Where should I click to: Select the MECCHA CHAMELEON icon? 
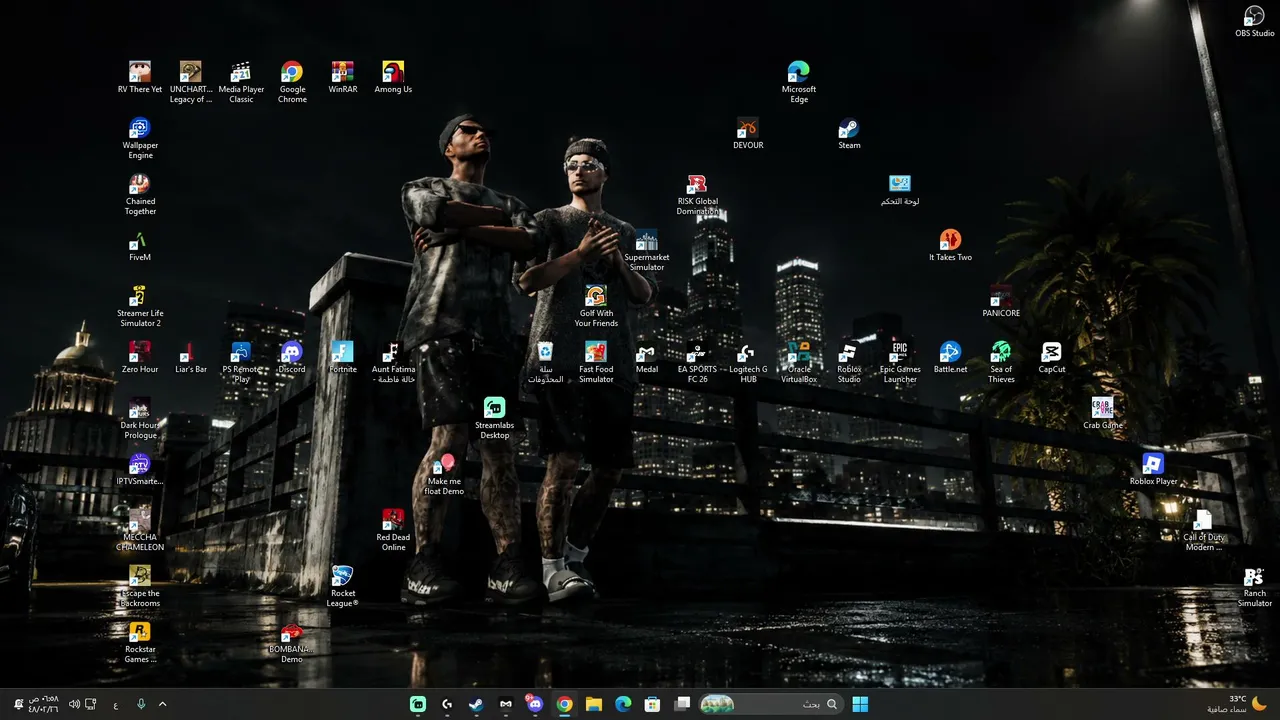pos(140,530)
